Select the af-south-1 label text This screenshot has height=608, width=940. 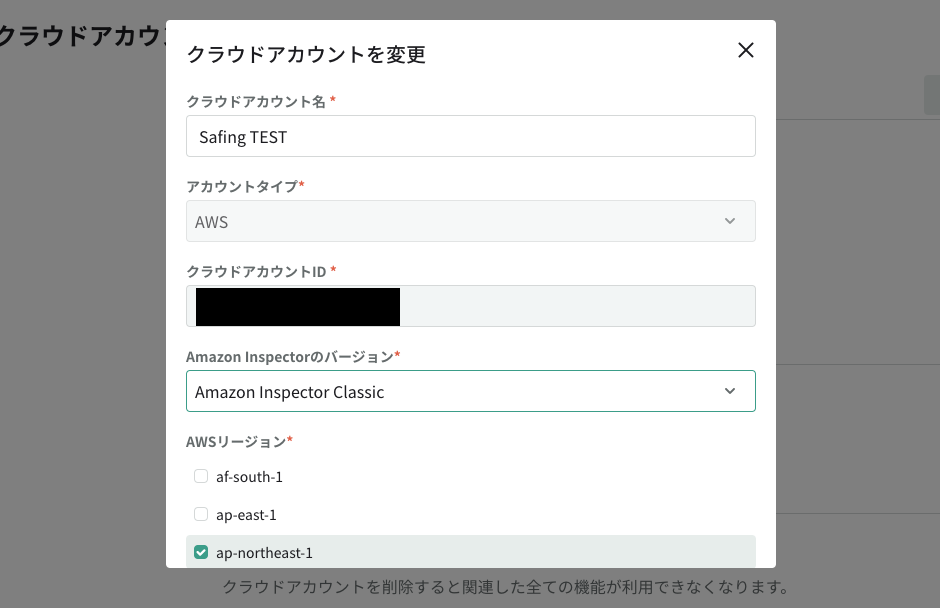249,477
